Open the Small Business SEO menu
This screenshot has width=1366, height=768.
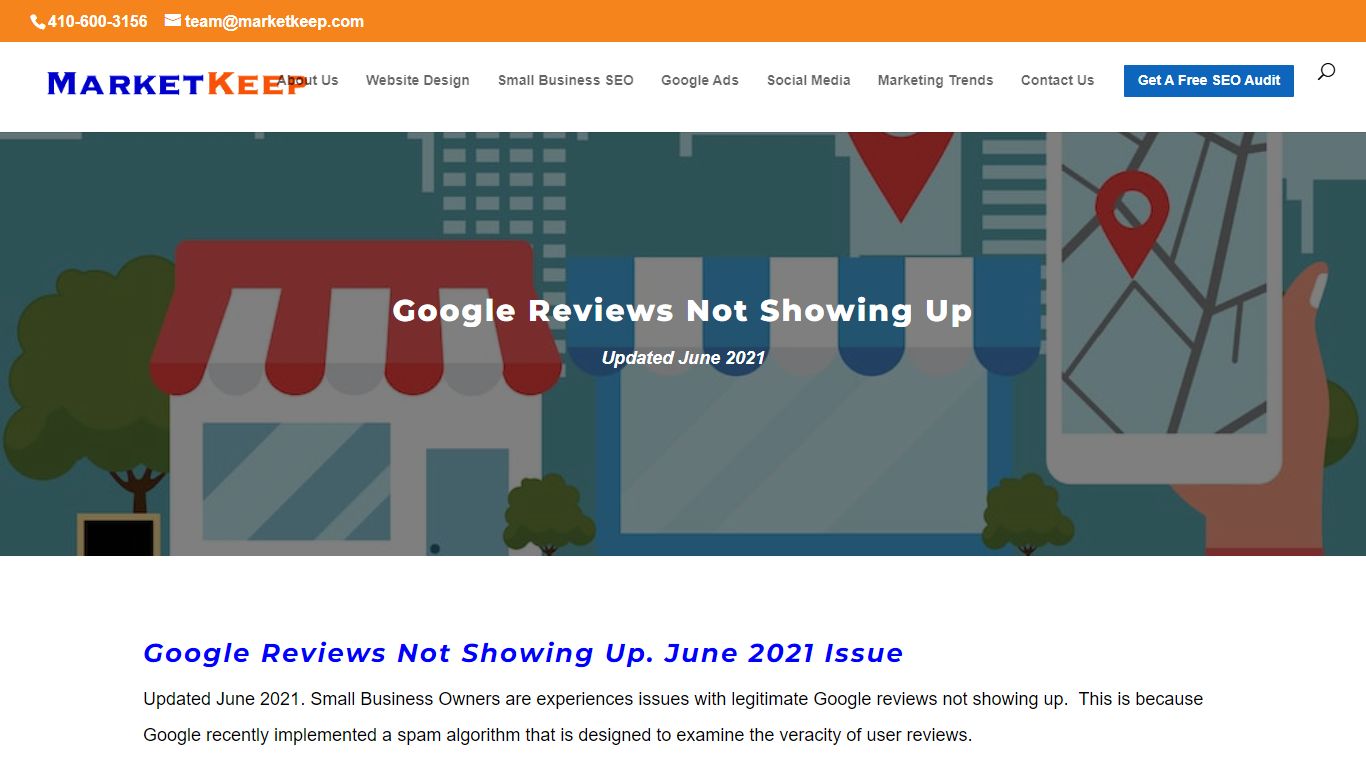[x=566, y=80]
